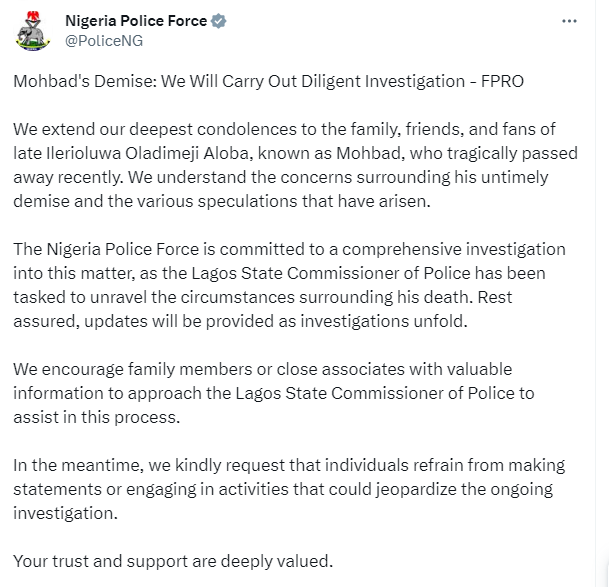
Task: Click the Nigeria Police Force coat-of-arms avatar
Action: [33, 31]
